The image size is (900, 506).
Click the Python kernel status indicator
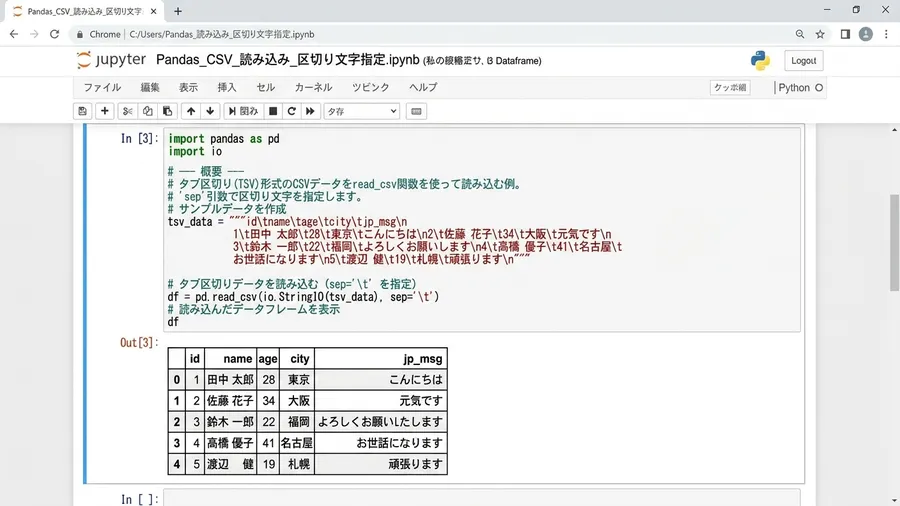pyautogui.click(x=801, y=88)
